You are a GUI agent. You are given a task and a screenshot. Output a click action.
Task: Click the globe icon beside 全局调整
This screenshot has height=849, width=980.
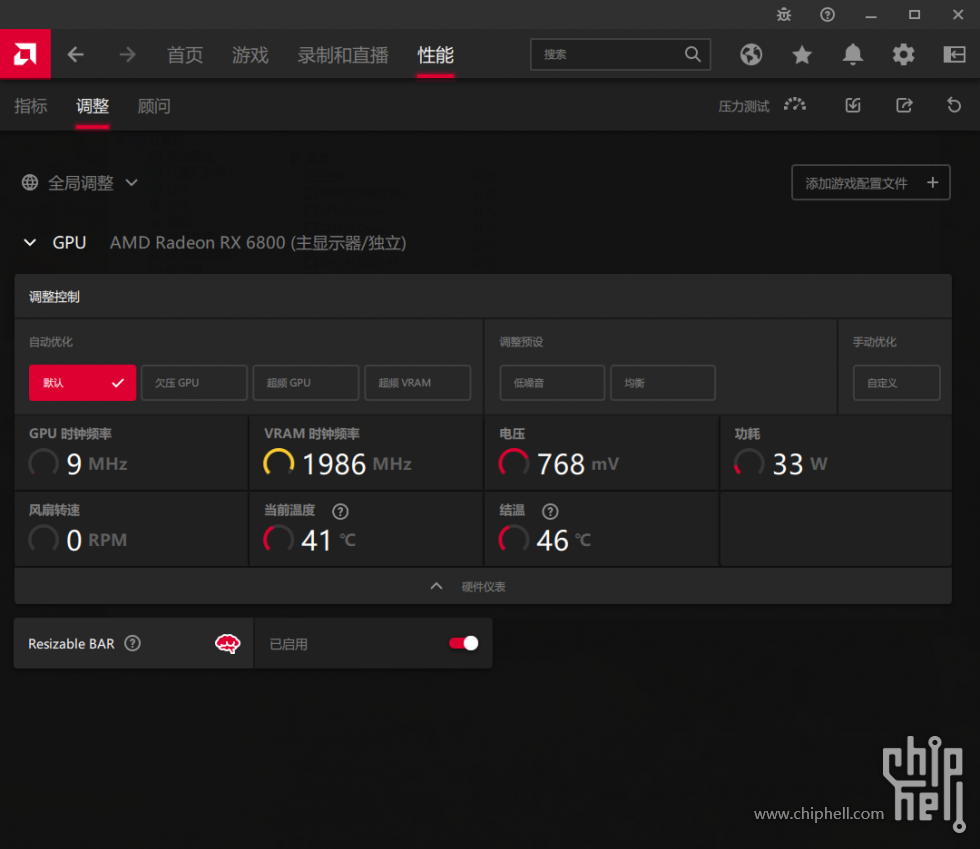point(30,183)
